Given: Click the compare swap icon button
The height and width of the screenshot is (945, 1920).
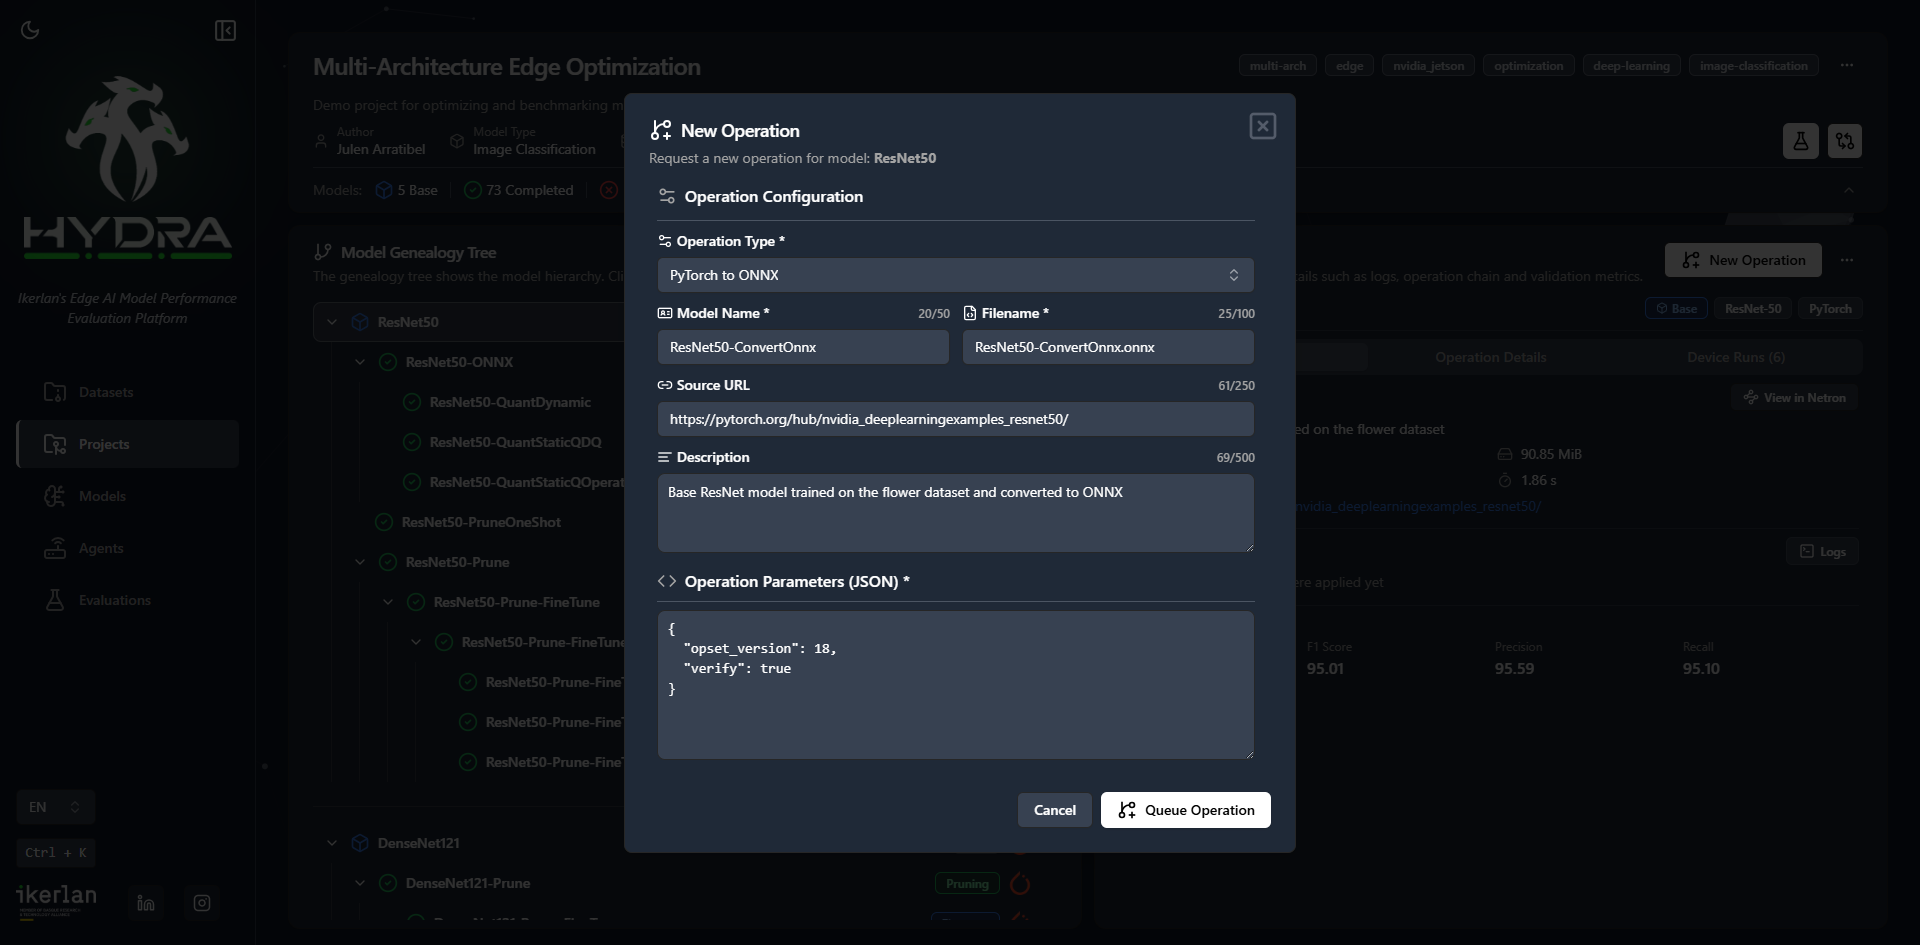Looking at the screenshot, I should 1845,141.
